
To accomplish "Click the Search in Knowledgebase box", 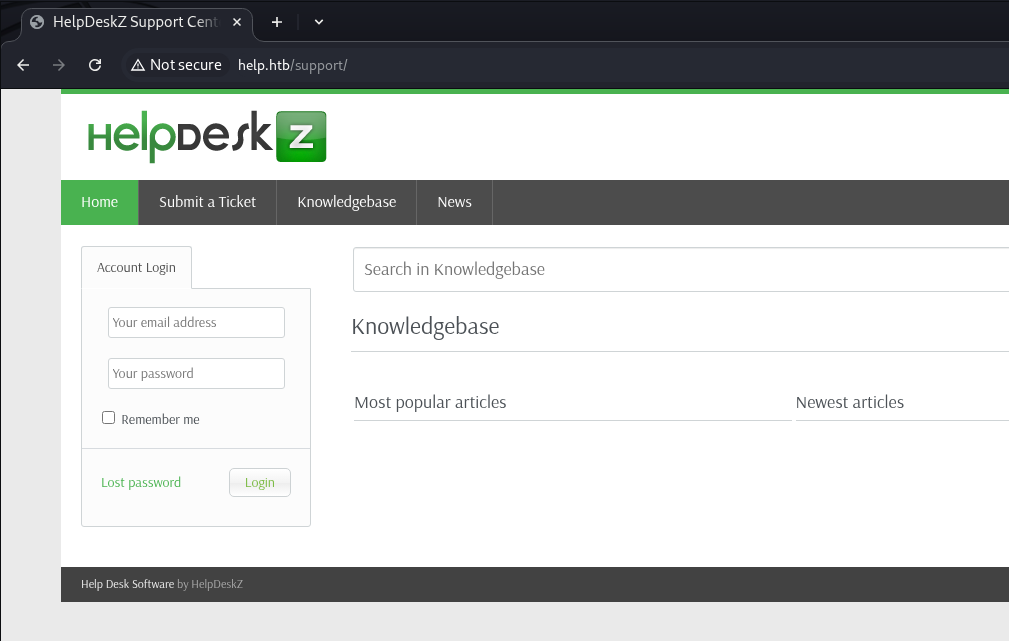I will [680, 269].
